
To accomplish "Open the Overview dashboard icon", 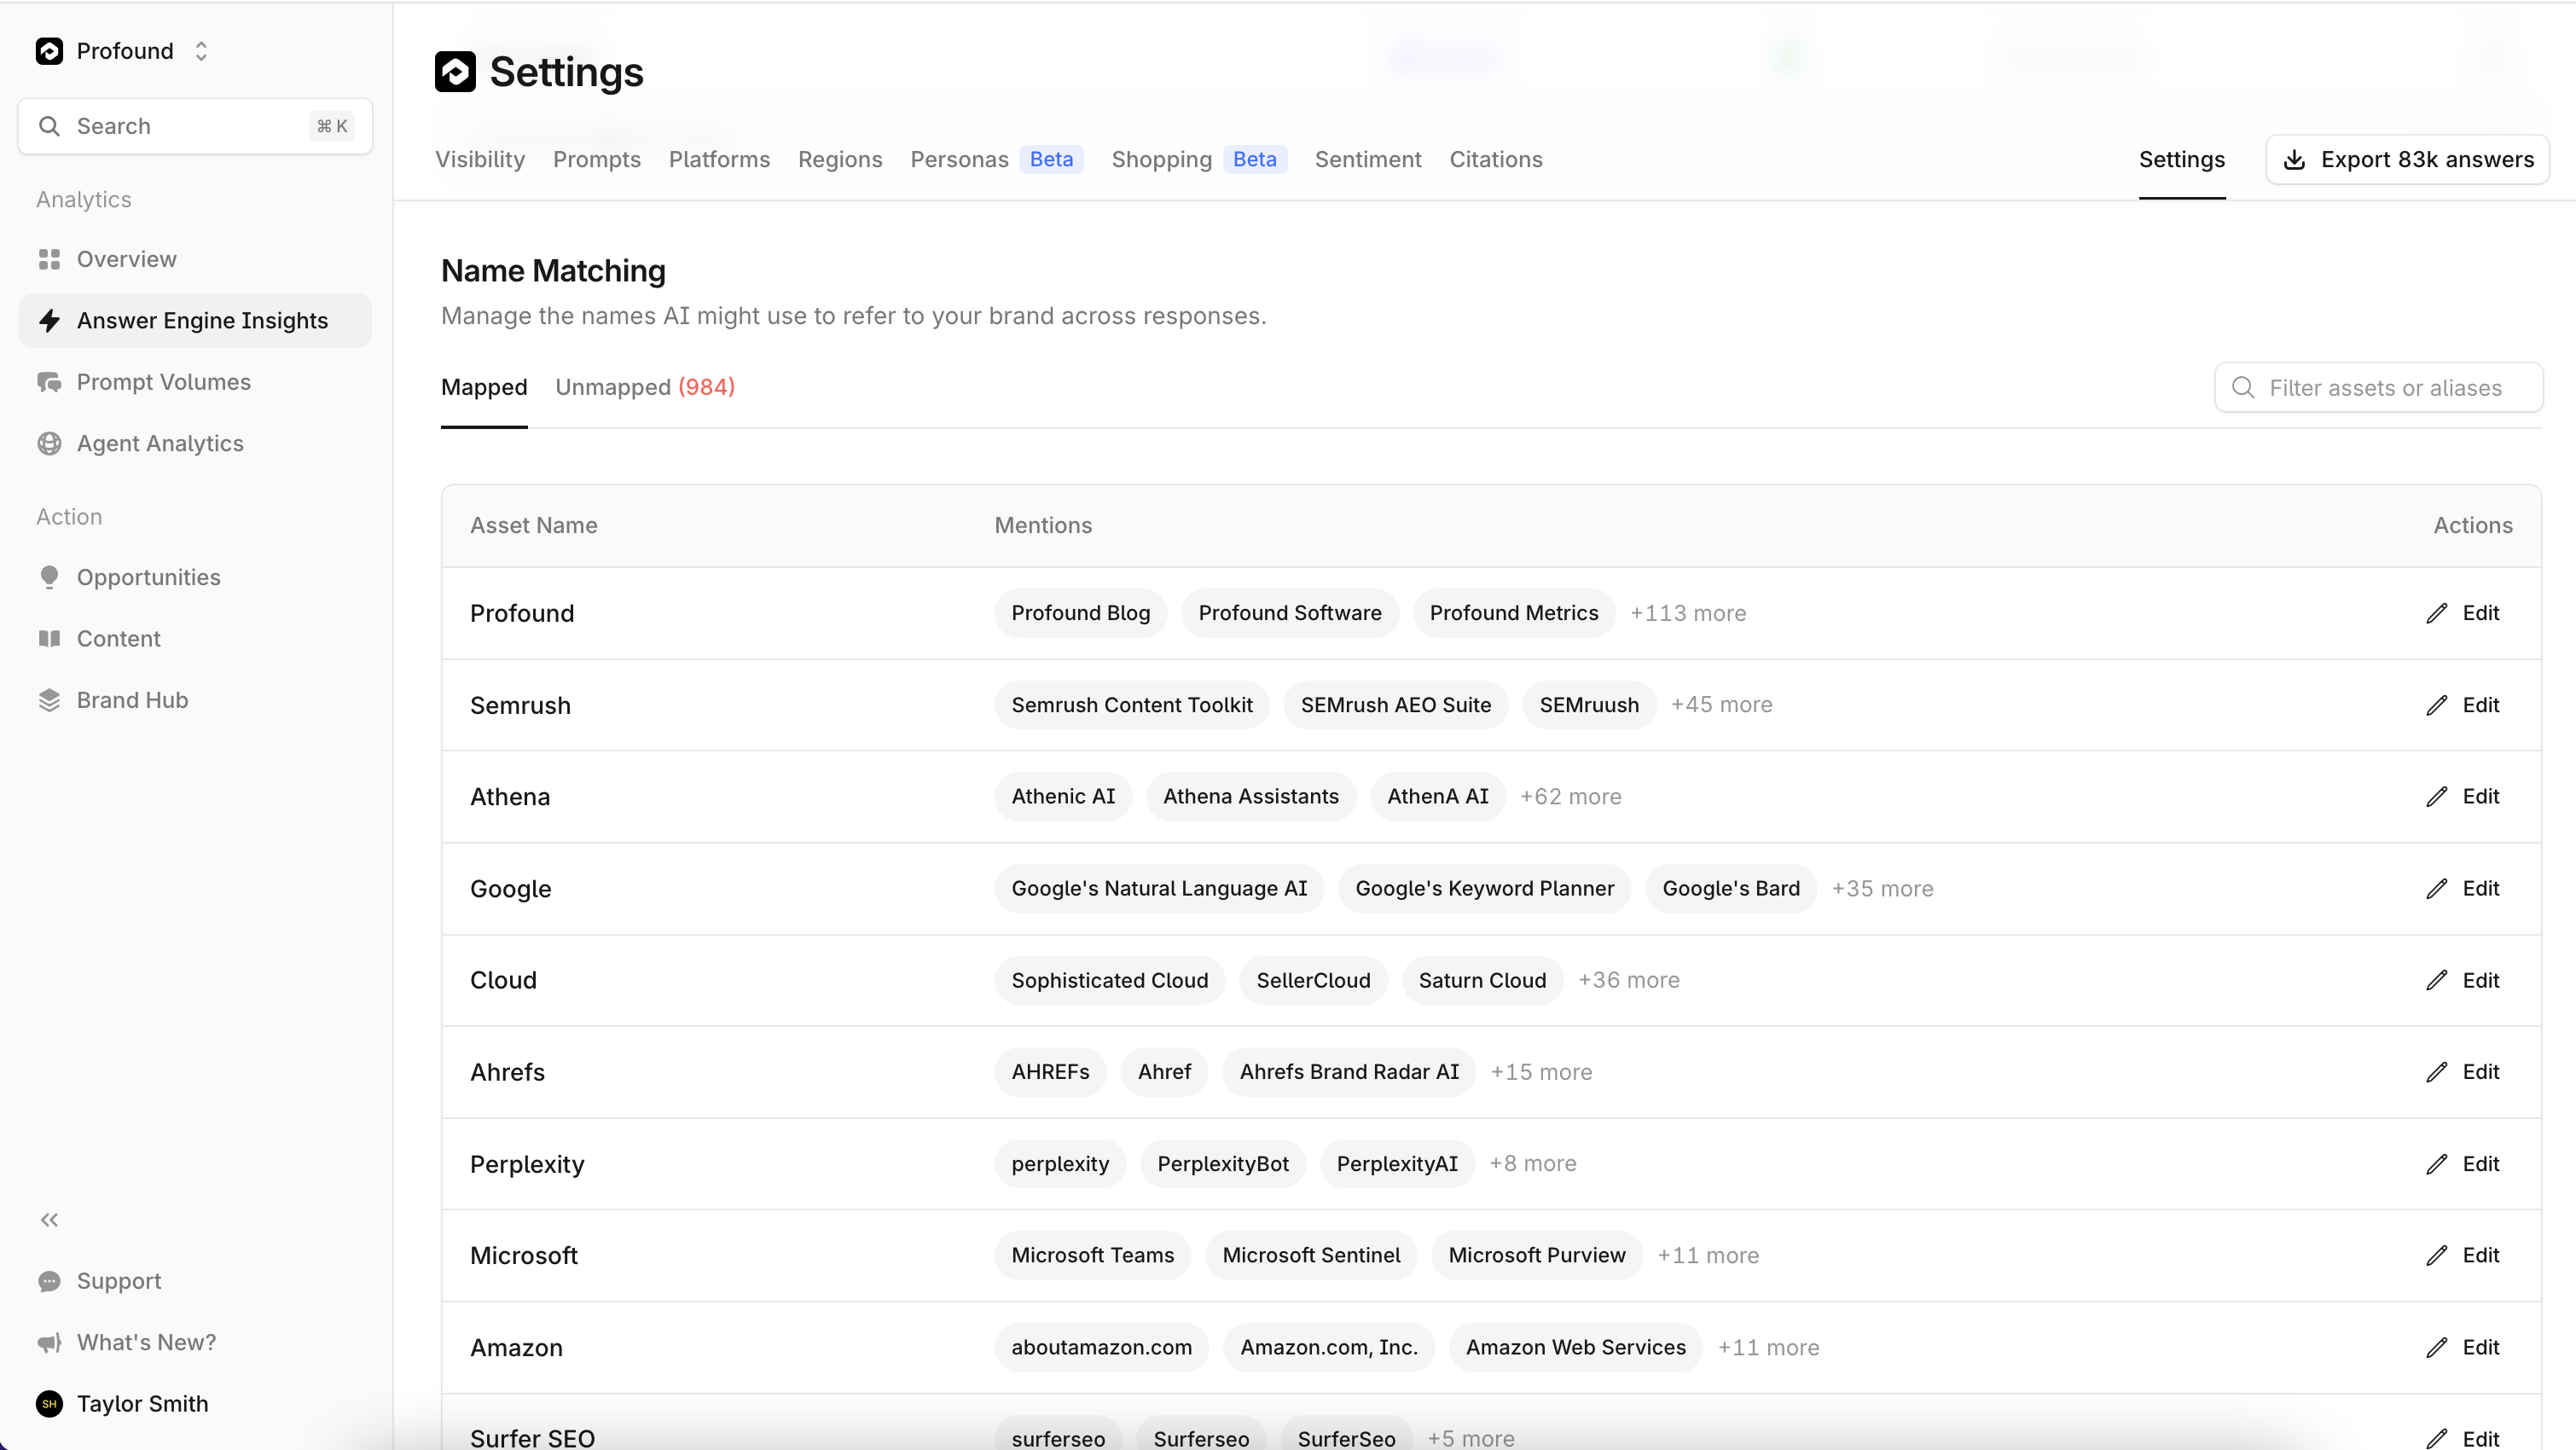I will click(x=50, y=259).
